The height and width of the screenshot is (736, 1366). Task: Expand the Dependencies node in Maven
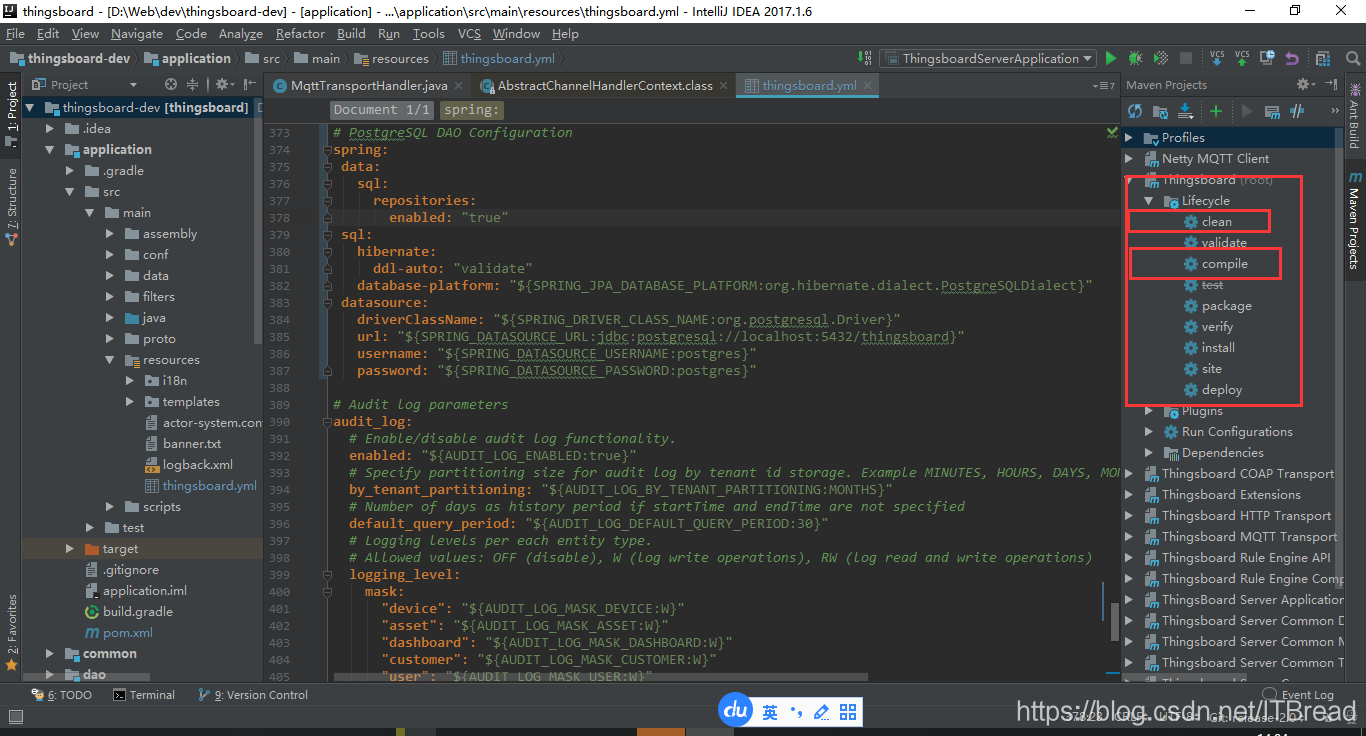click(x=1149, y=453)
